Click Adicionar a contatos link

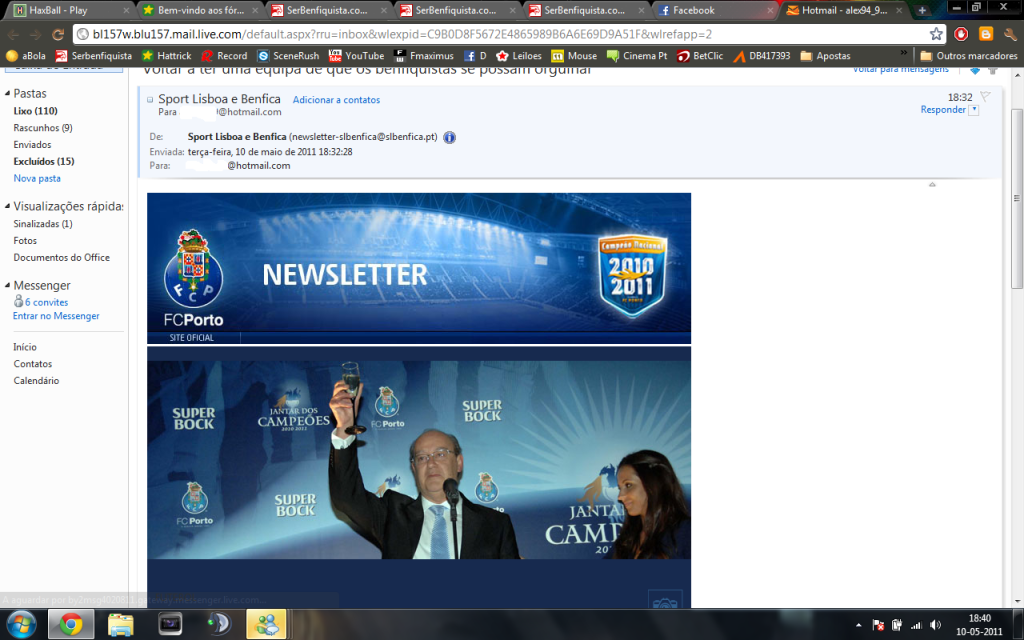point(336,100)
